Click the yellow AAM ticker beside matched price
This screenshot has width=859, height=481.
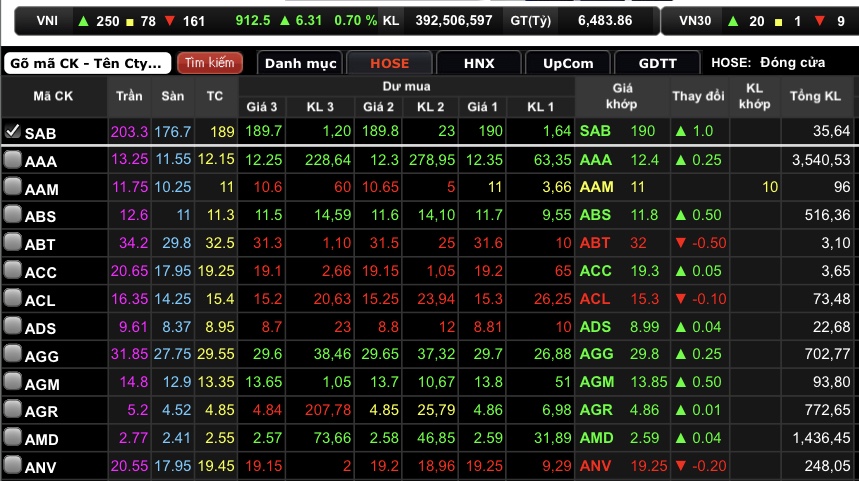597,187
